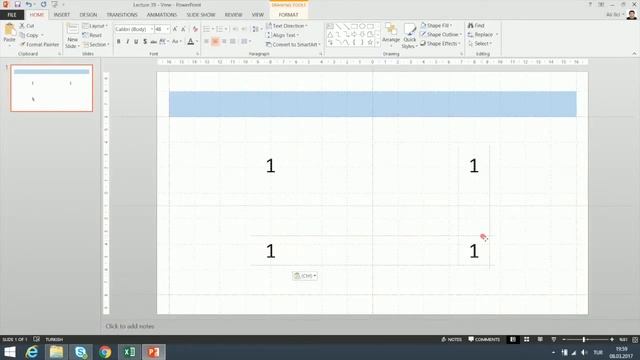Insert a new slide
The image size is (640, 360).
pos(72,36)
